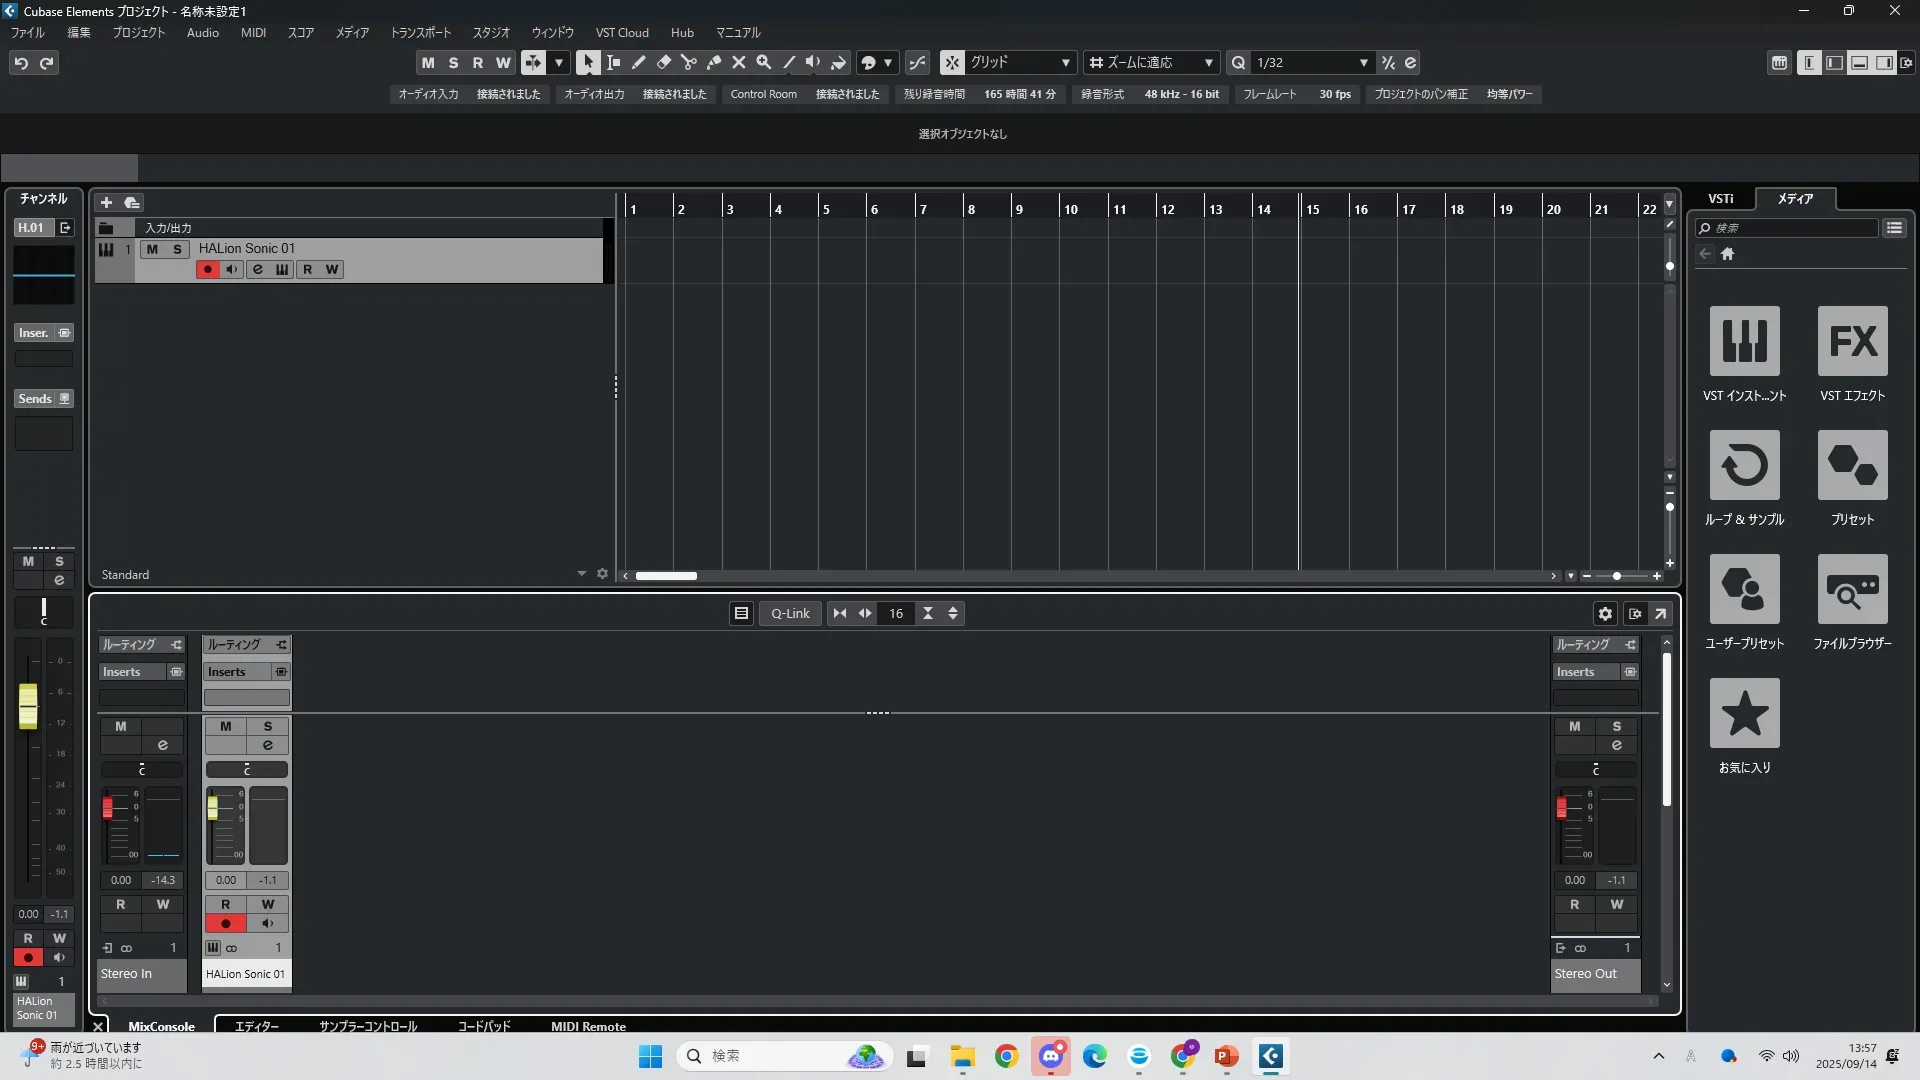Mute the HALion Sonic 01 track

coord(152,249)
